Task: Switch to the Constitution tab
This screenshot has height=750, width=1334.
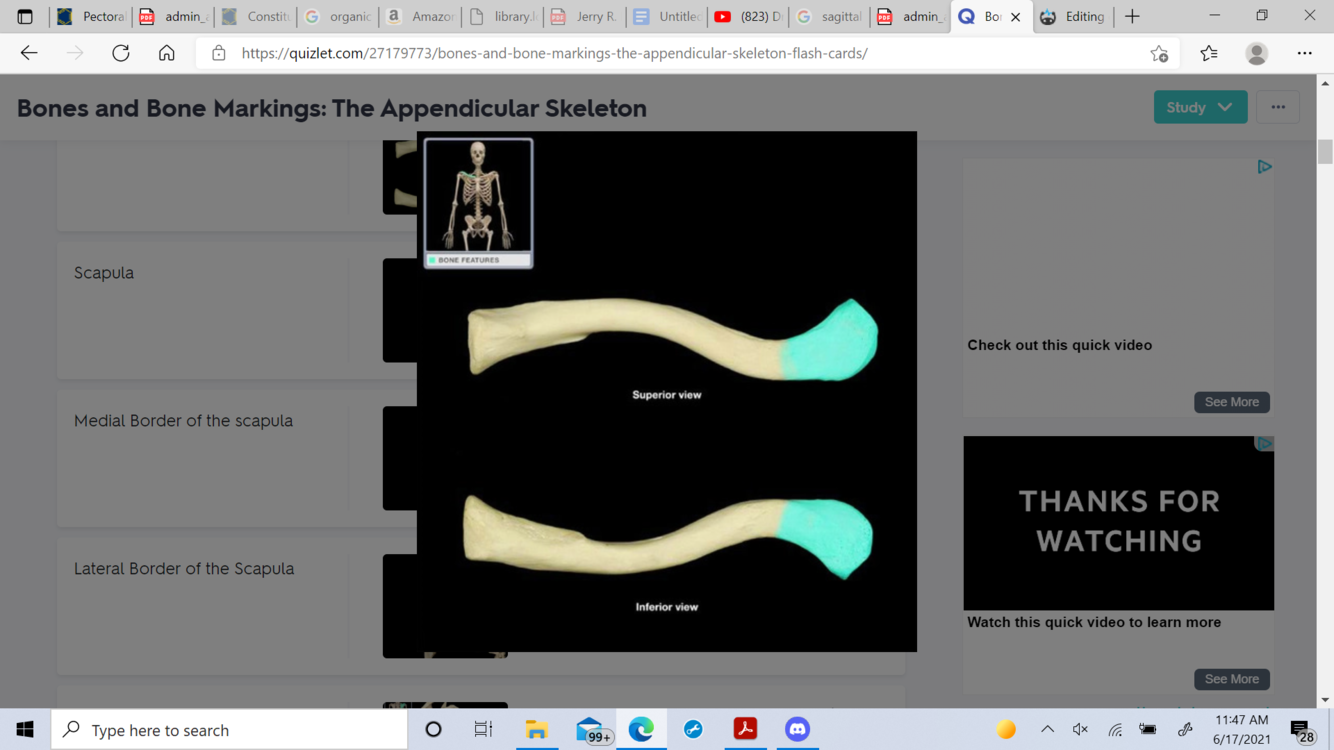Action: pyautogui.click(x=256, y=16)
